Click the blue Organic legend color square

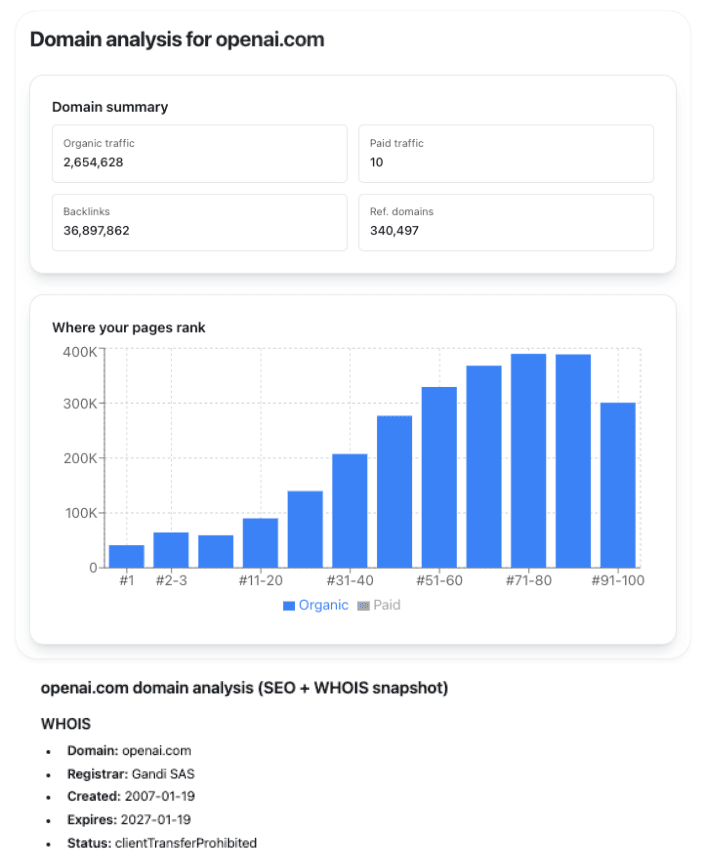(x=289, y=606)
